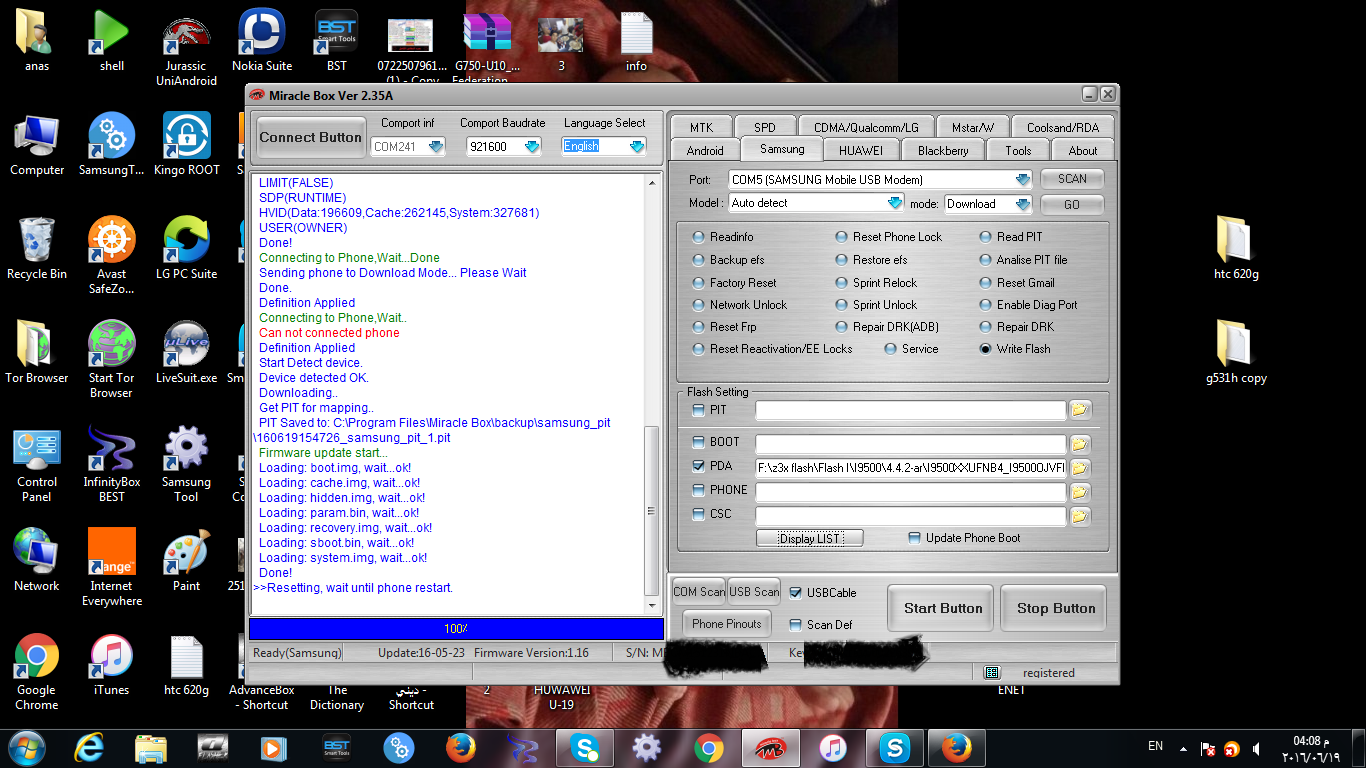The height and width of the screenshot is (768, 1366).
Task: Open the Jurassic UniAndroid desktop icon
Action: (187, 51)
